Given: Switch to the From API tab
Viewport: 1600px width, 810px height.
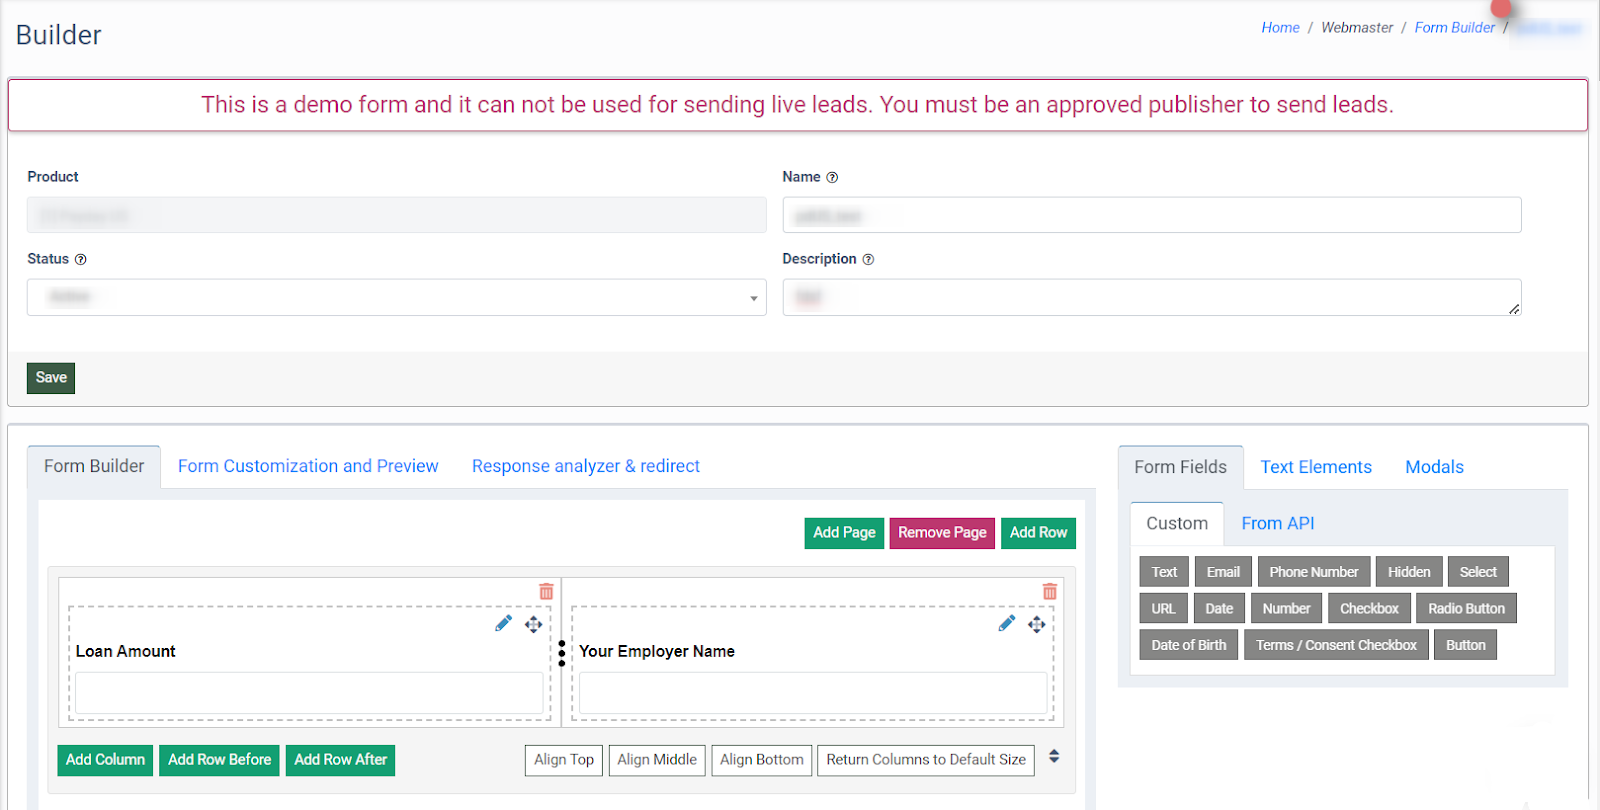Looking at the screenshot, I should pyautogui.click(x=1277, y=523).
